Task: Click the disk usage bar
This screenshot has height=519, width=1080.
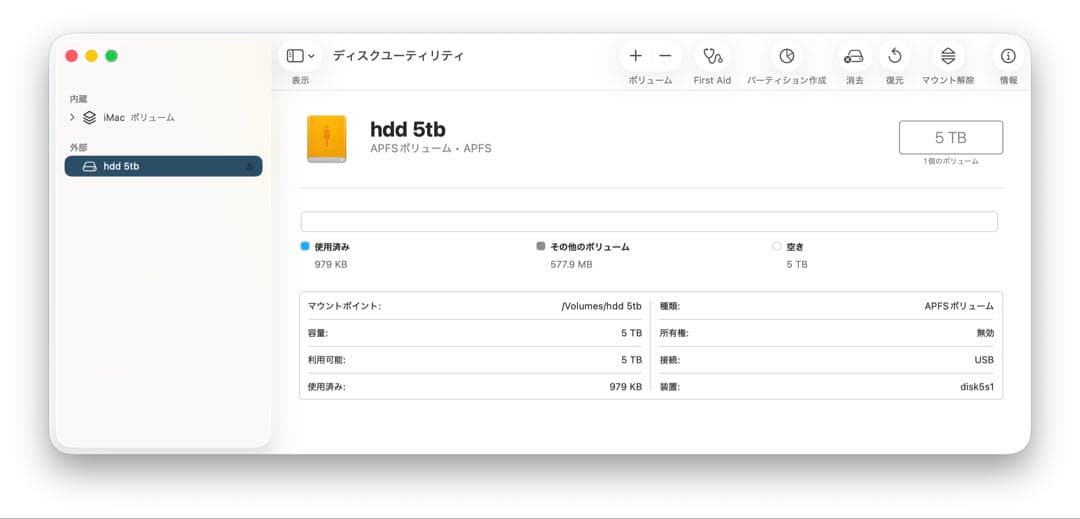Action: click(649, 222)
